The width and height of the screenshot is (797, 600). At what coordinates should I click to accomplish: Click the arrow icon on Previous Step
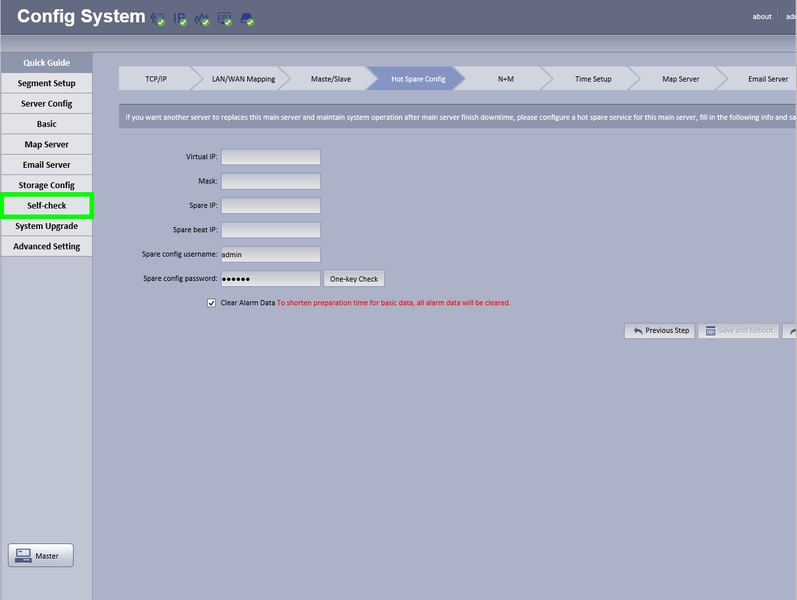click(638, 331)
